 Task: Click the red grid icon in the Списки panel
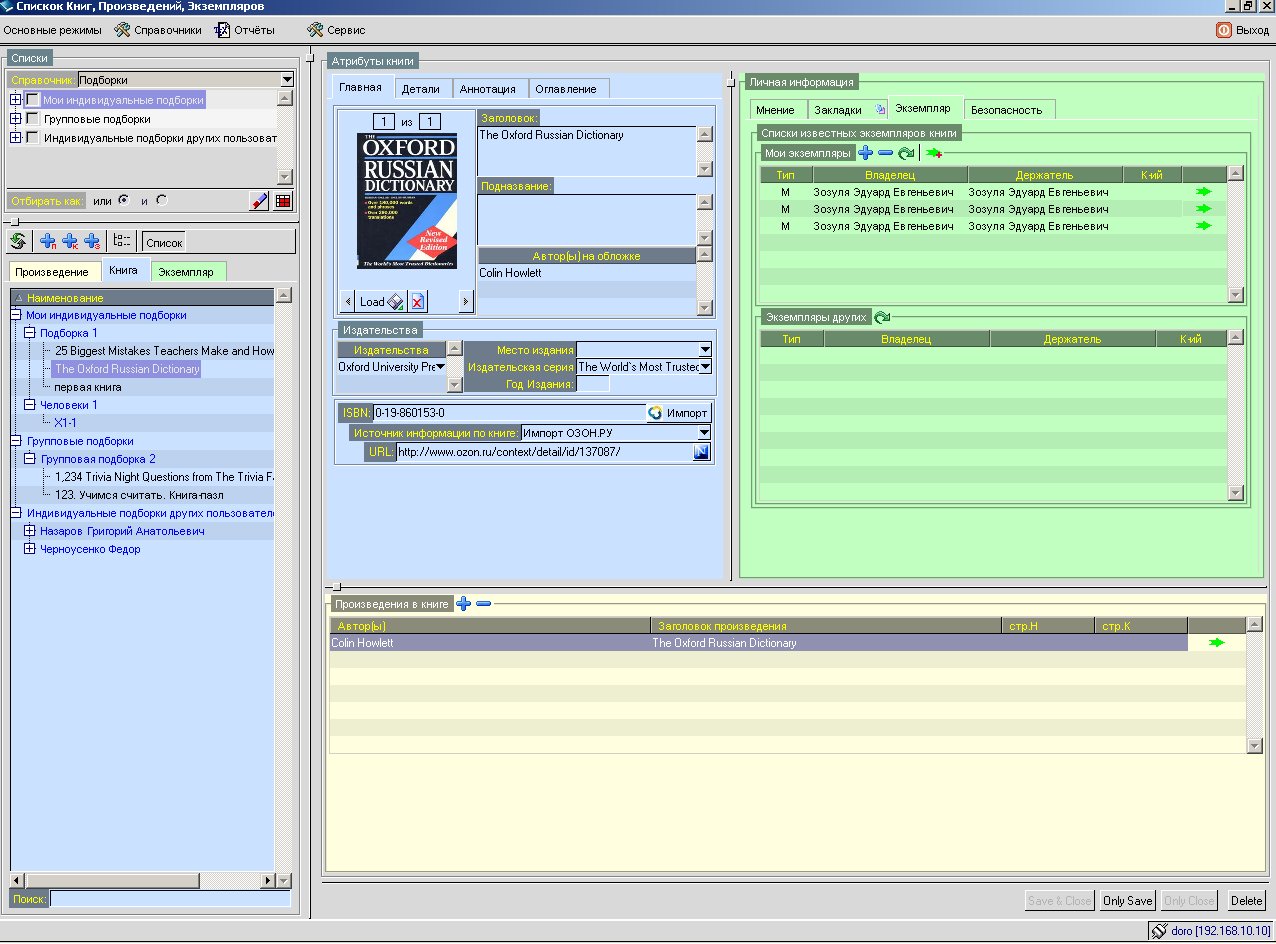point(283,200)
